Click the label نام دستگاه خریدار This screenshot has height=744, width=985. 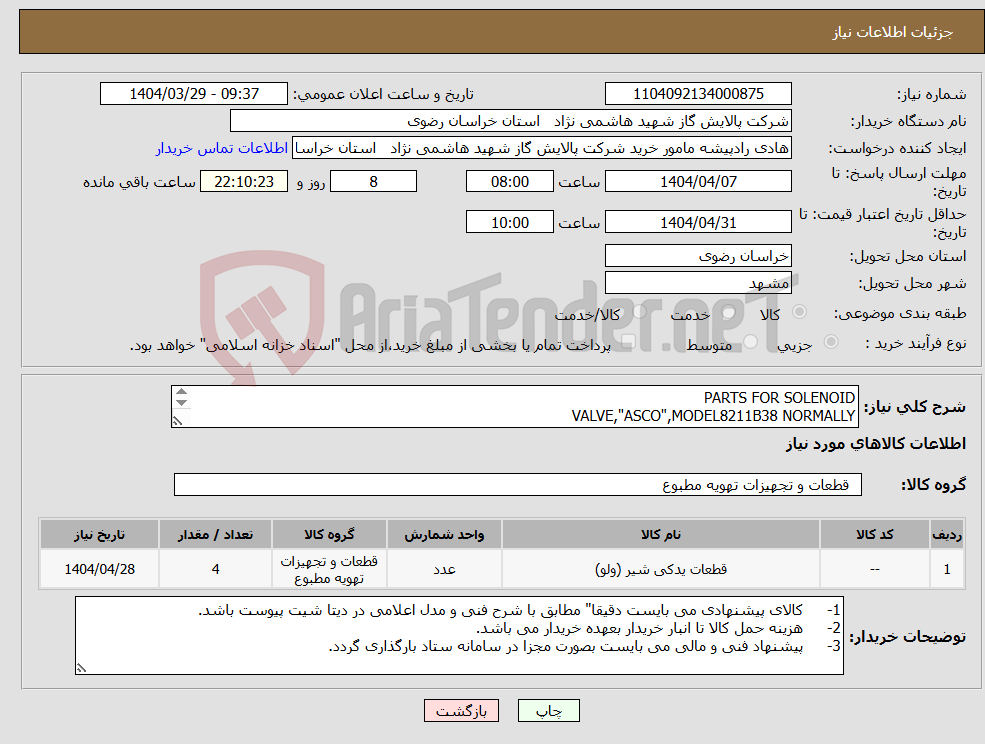pyautogui.click(x=908, y=121)
